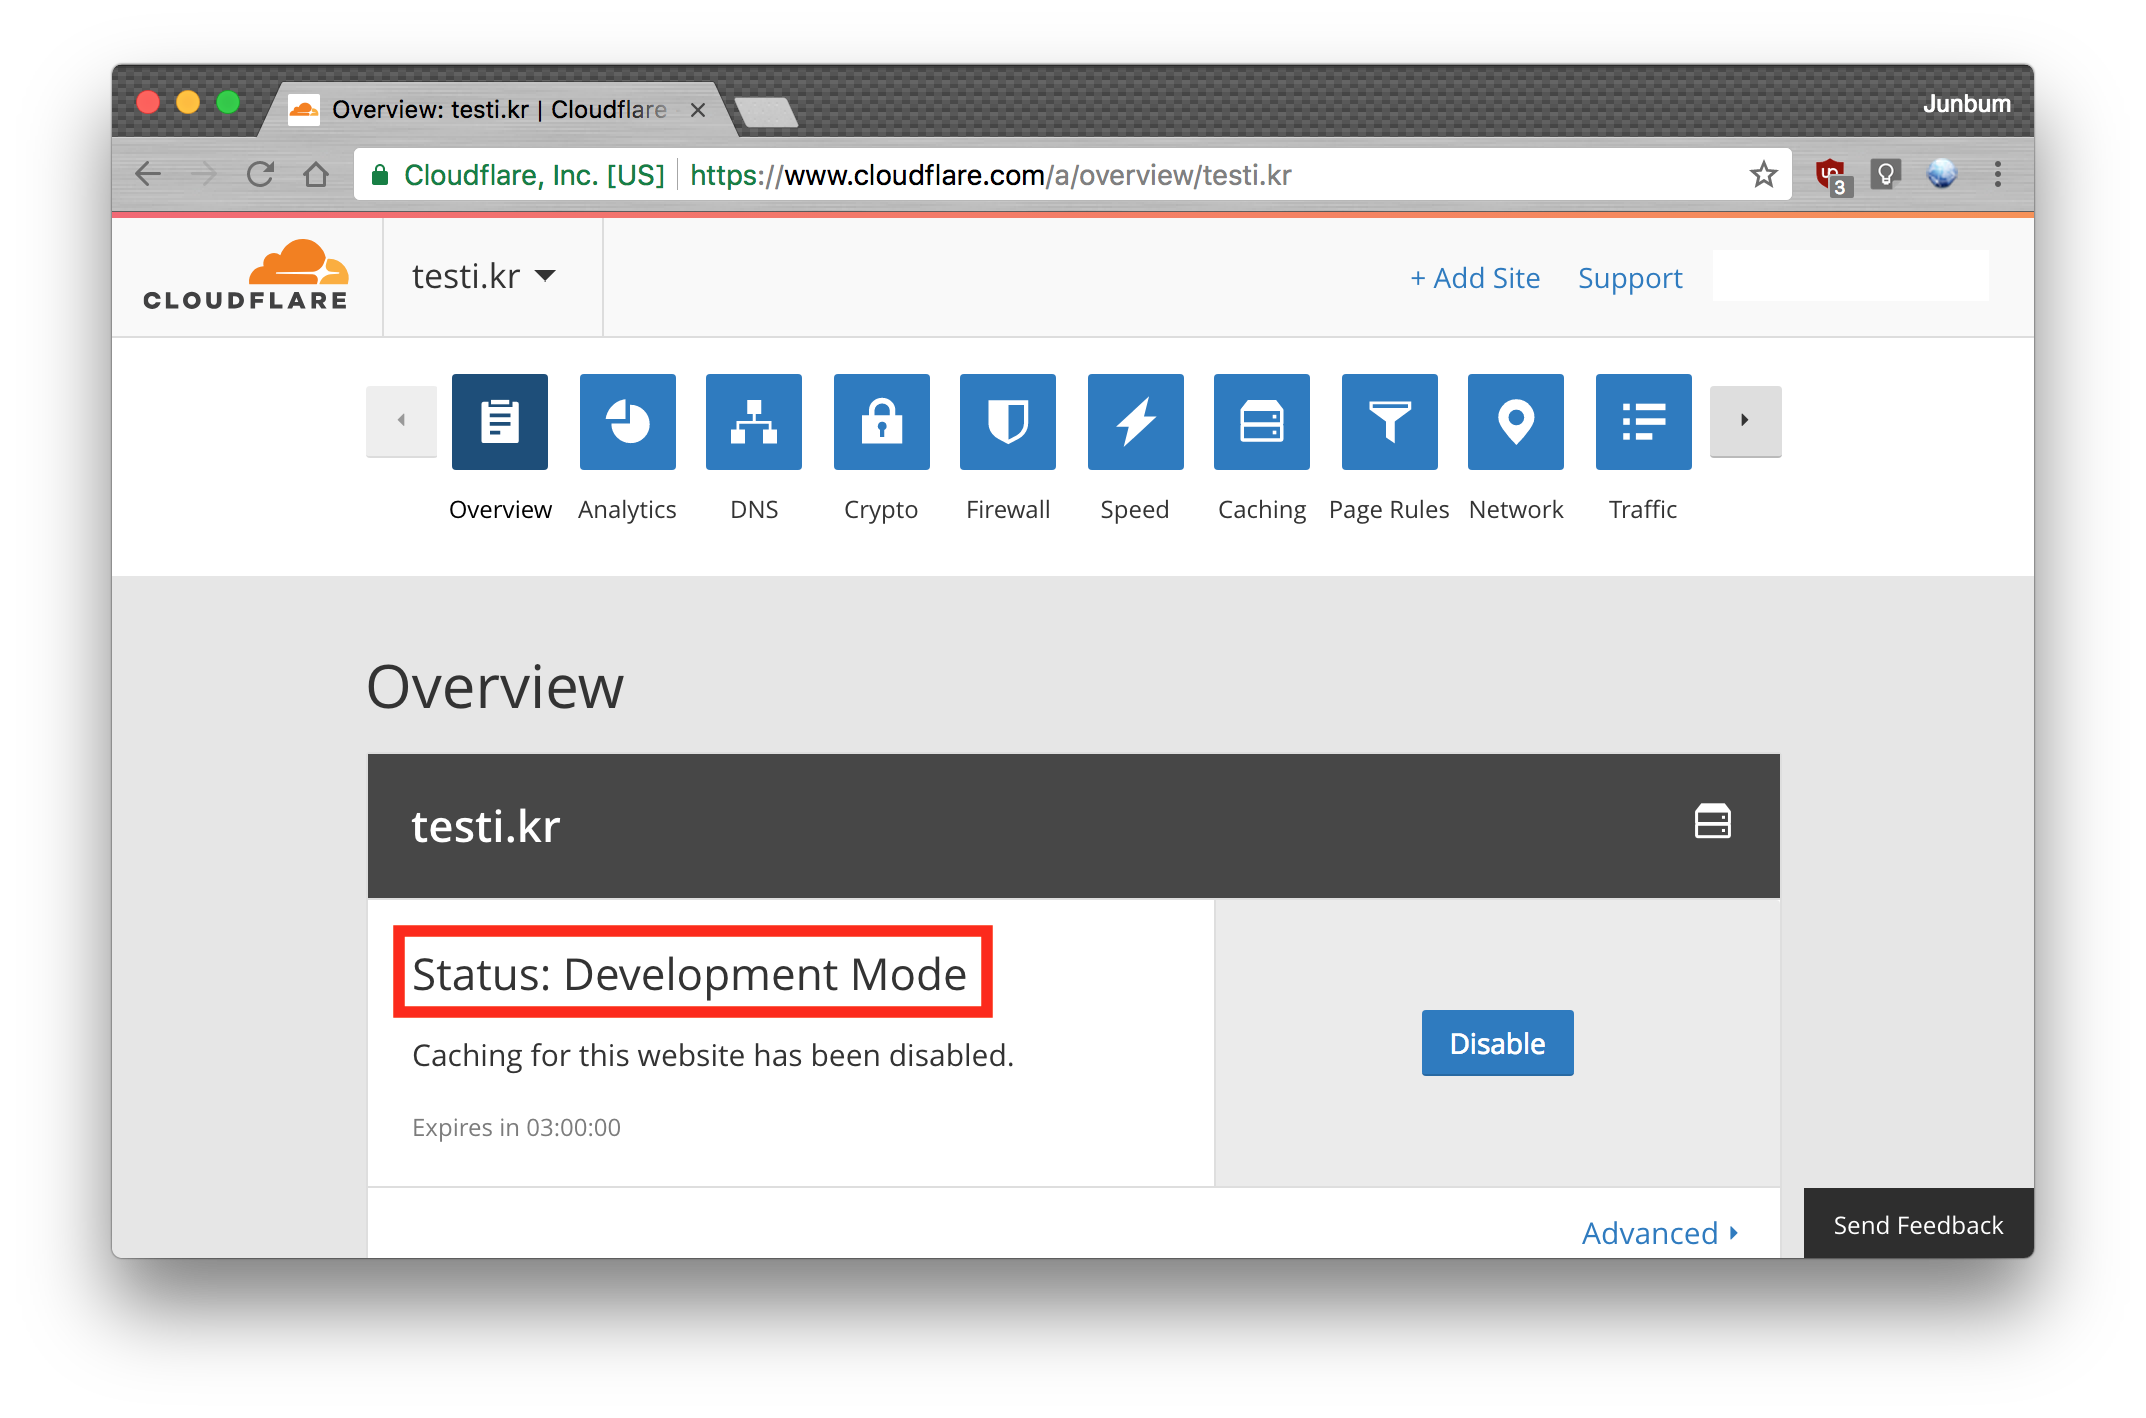This screenshot has width=2146, height=1418.
Task: Bookmark page with star icon
Action: (x=1763, y=175)
